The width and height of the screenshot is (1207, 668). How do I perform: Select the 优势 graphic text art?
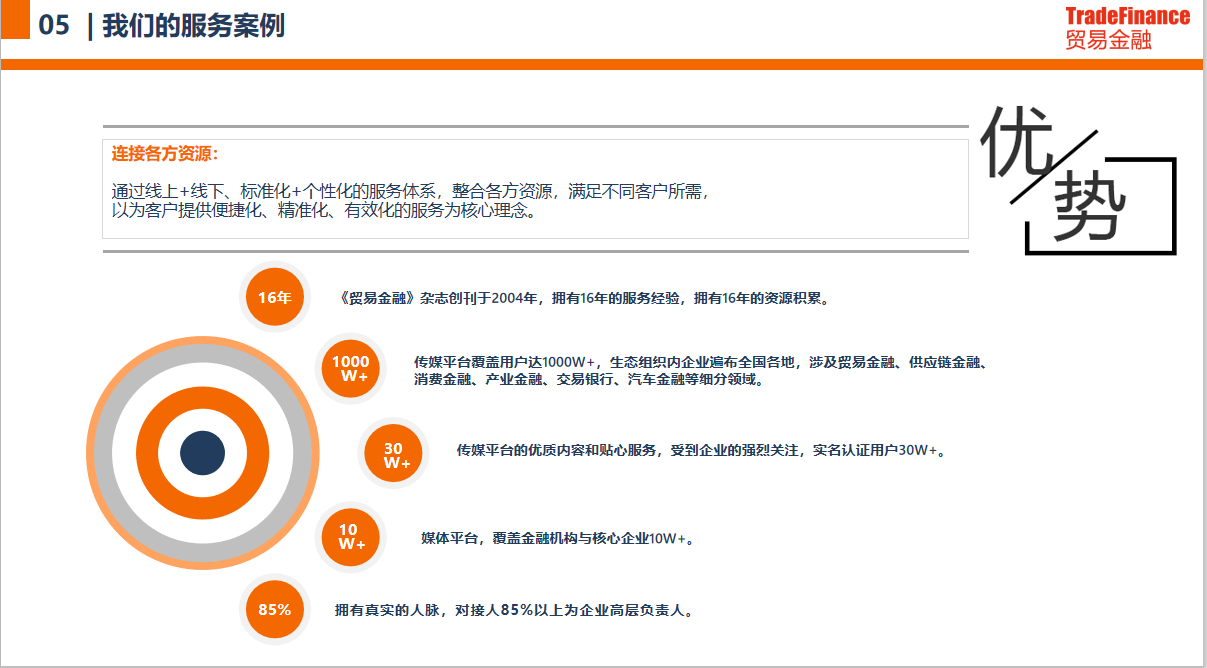click(x=1075, y=179)
